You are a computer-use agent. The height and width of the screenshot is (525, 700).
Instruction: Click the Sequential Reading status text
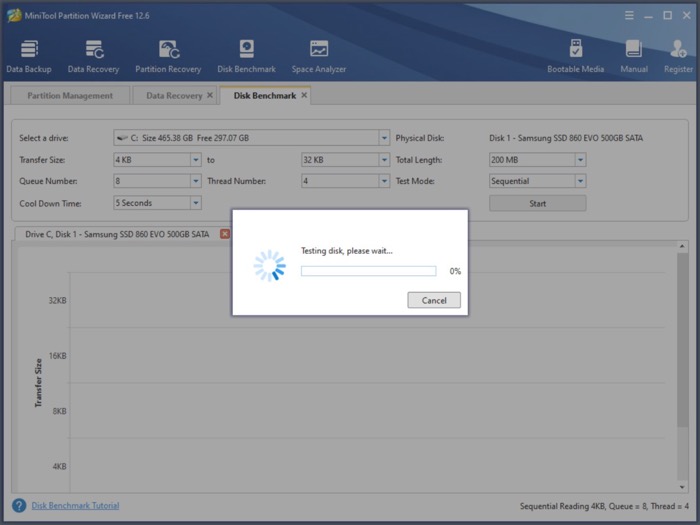point(604,506)
